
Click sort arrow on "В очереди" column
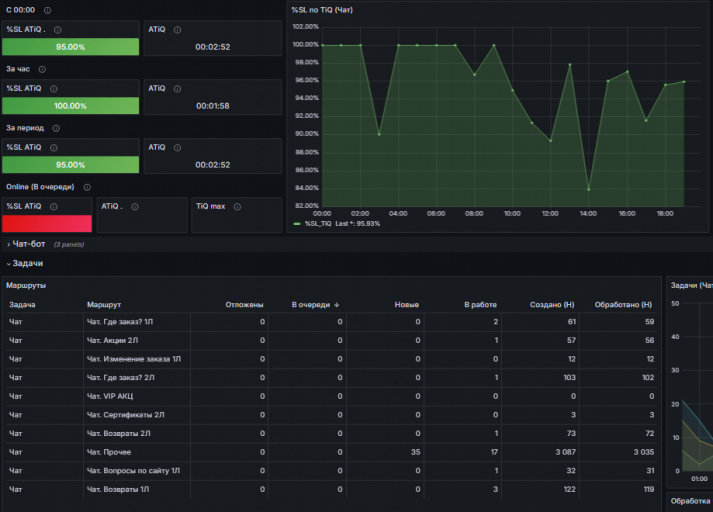tap(336, 304)
